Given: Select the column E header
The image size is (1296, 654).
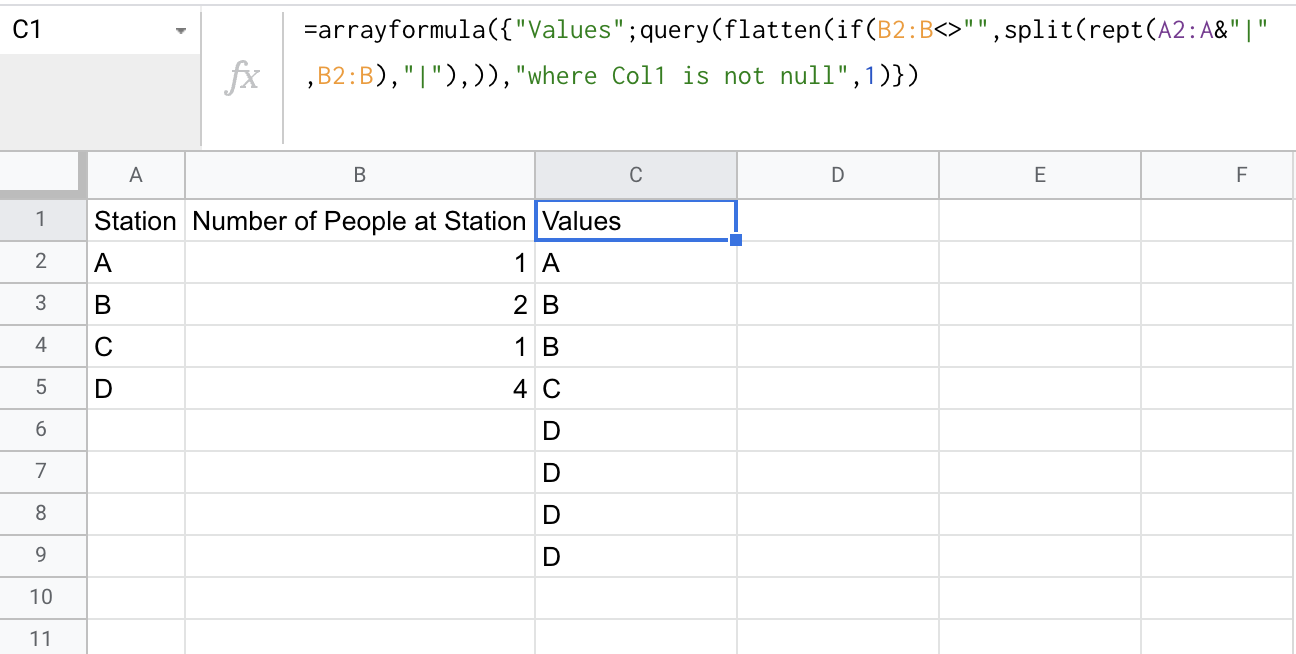Looking at the screenshot, I should click(1040, 175).
